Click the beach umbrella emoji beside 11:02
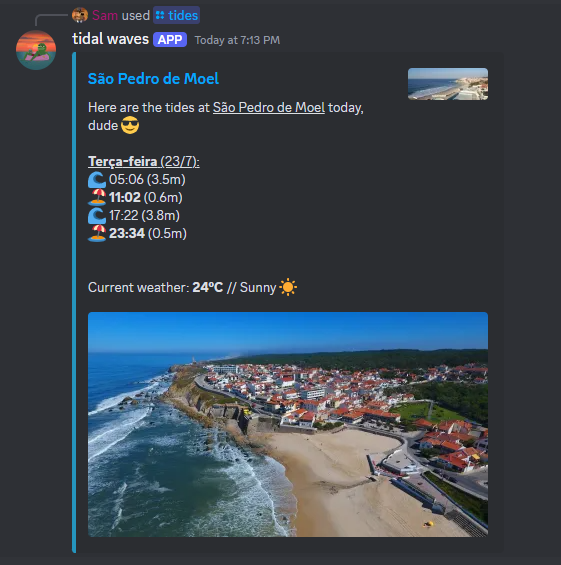Screen dimensions: 561x565 coord(97,197)
